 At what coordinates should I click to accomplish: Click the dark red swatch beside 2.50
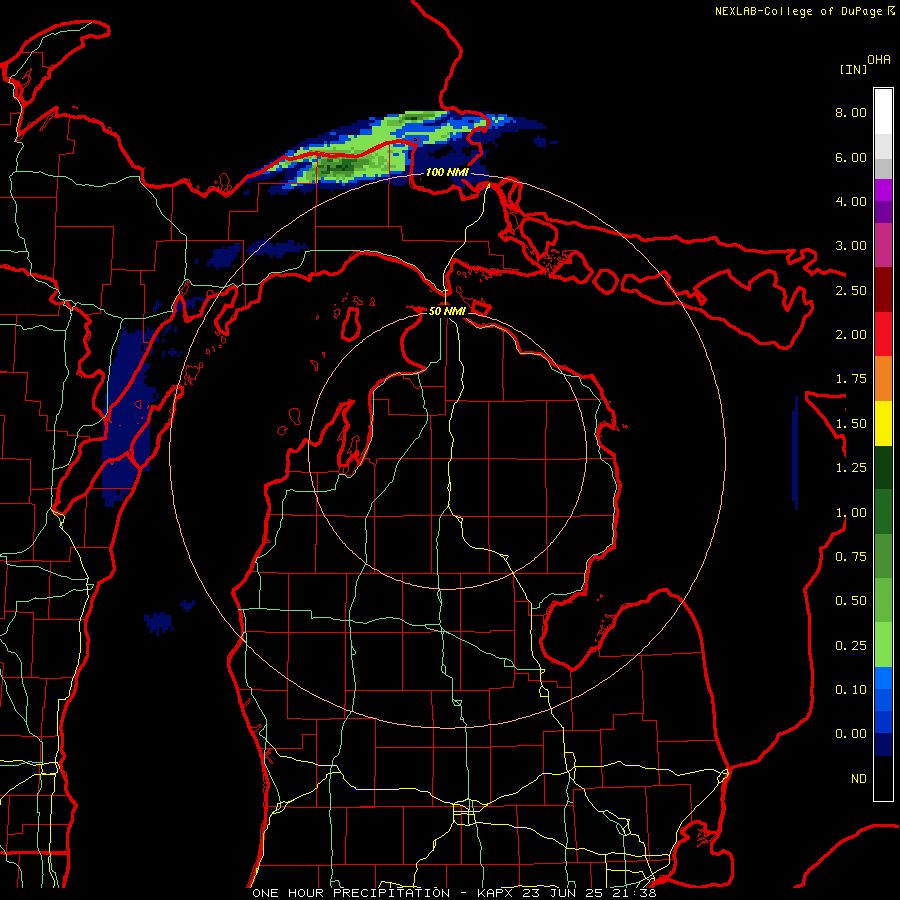(x=883, y=290)
